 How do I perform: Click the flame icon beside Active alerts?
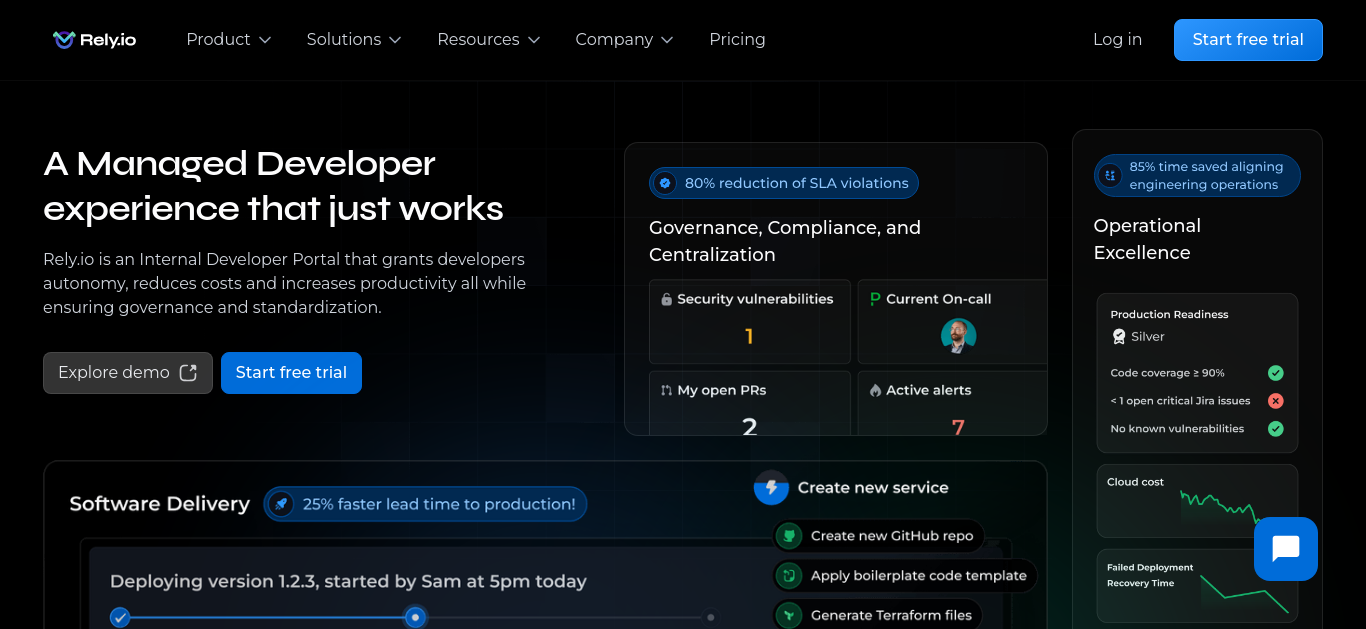coord(875,391)
